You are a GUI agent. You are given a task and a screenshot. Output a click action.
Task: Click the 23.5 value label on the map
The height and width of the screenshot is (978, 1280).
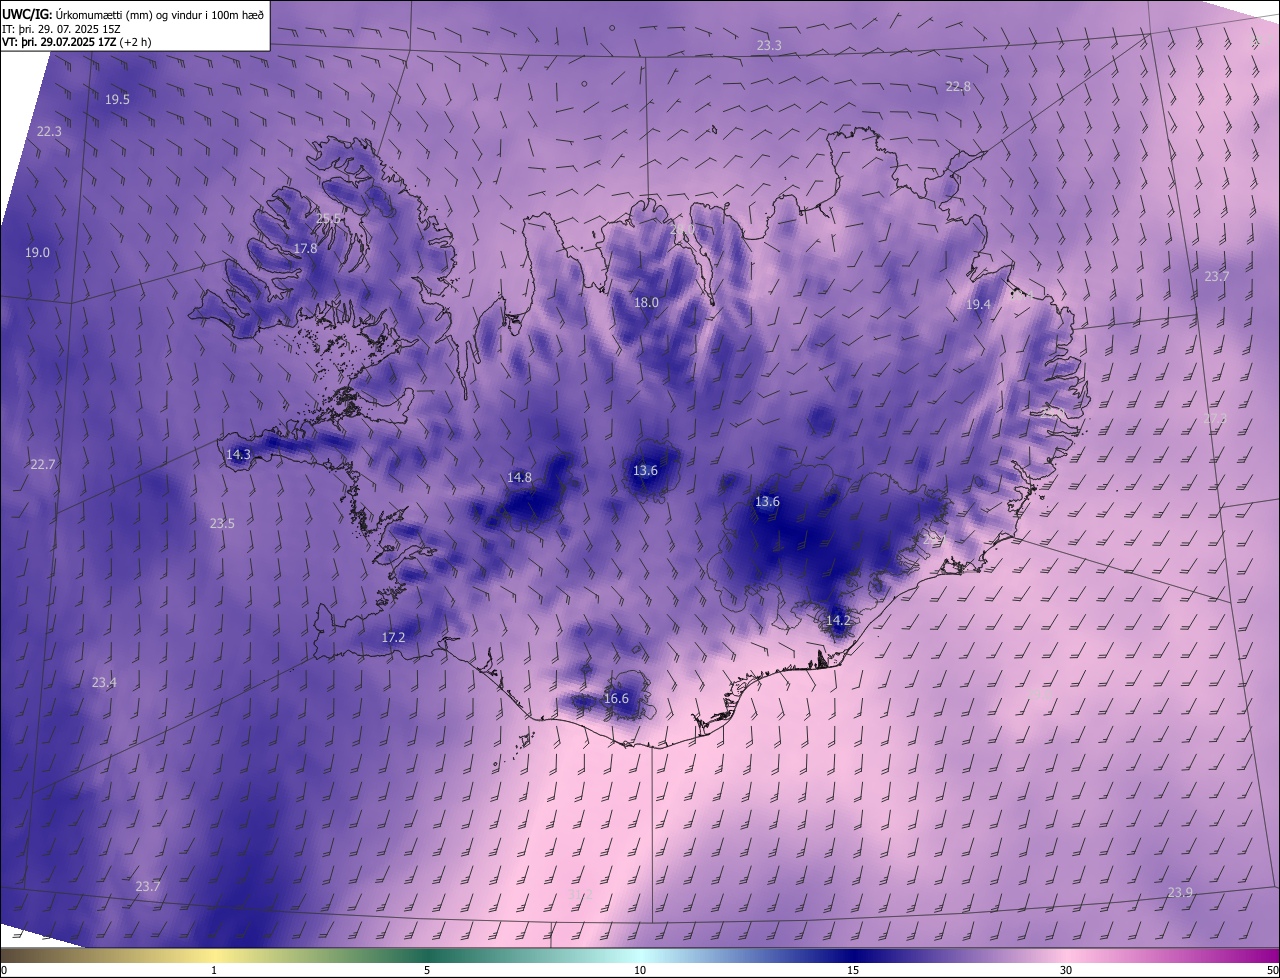click(x=222, y=523)
